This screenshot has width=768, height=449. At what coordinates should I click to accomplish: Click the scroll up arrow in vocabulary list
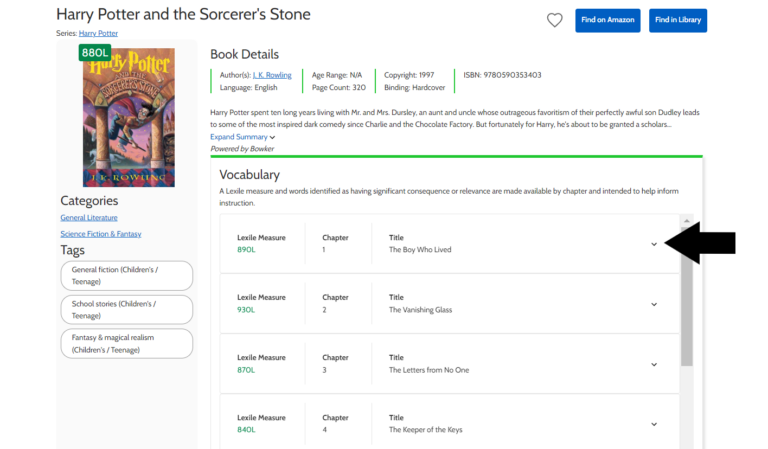(686, 221)
